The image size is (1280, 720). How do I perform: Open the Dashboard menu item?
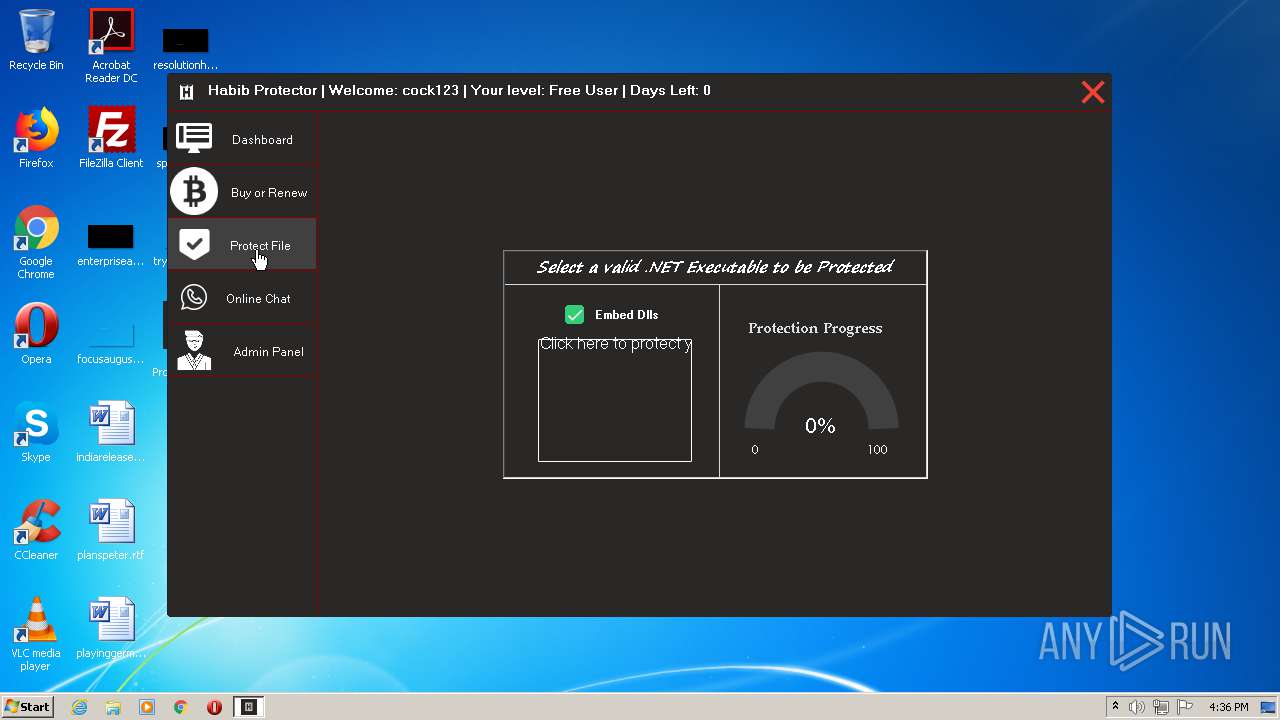242,139
